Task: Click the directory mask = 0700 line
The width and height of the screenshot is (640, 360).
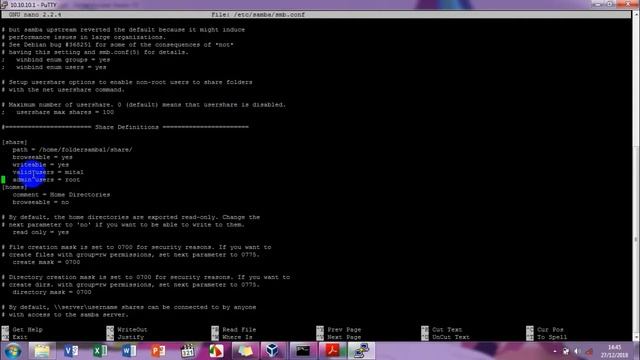Action: (52, 292)
